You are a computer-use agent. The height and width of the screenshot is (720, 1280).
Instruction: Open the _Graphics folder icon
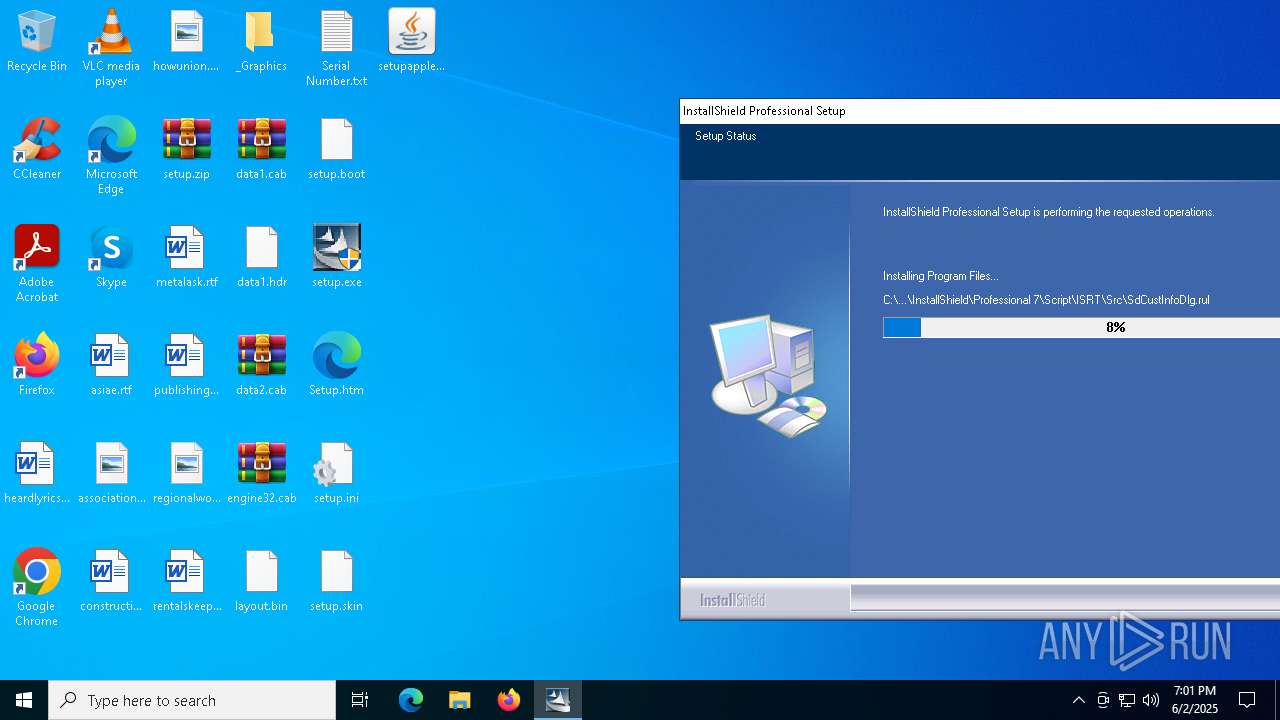tap(261, 42)
